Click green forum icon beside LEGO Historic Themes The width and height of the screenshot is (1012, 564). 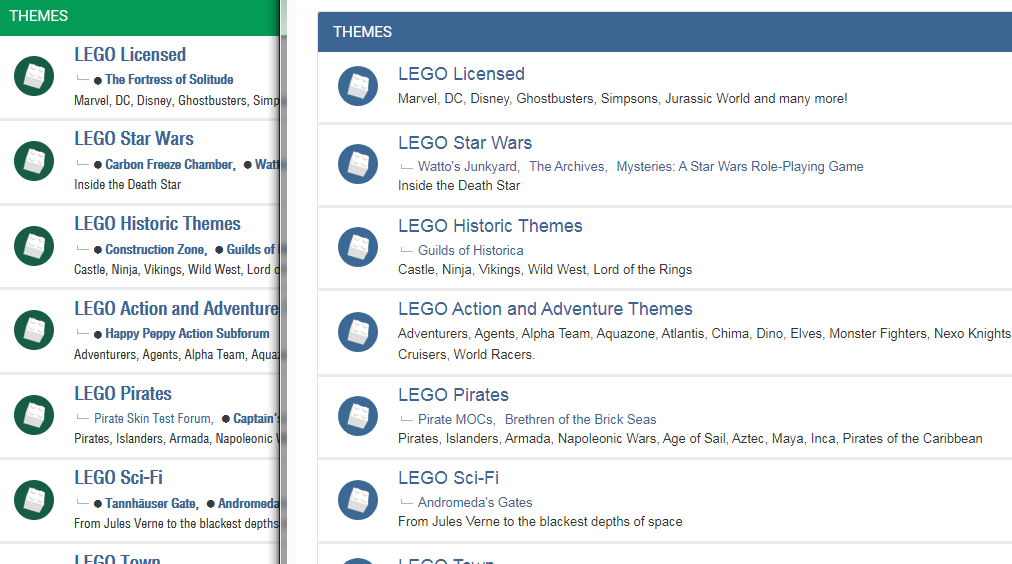34,246
